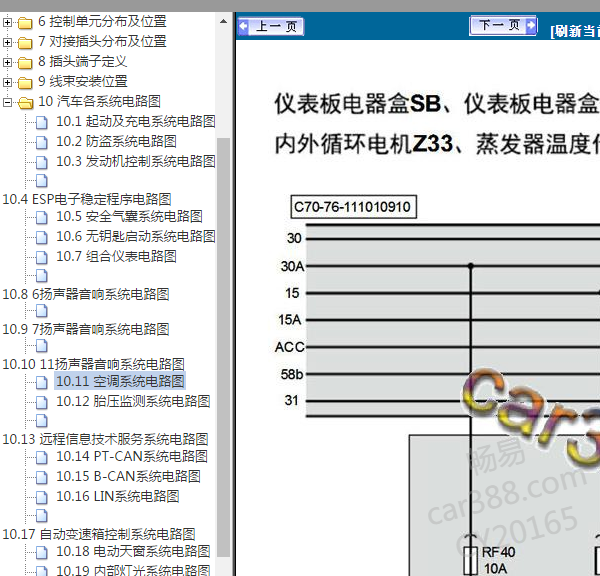Open 10.16 LIN系统电路图
The height and width of the screenshot is (576, 600).
click(118, 496)
